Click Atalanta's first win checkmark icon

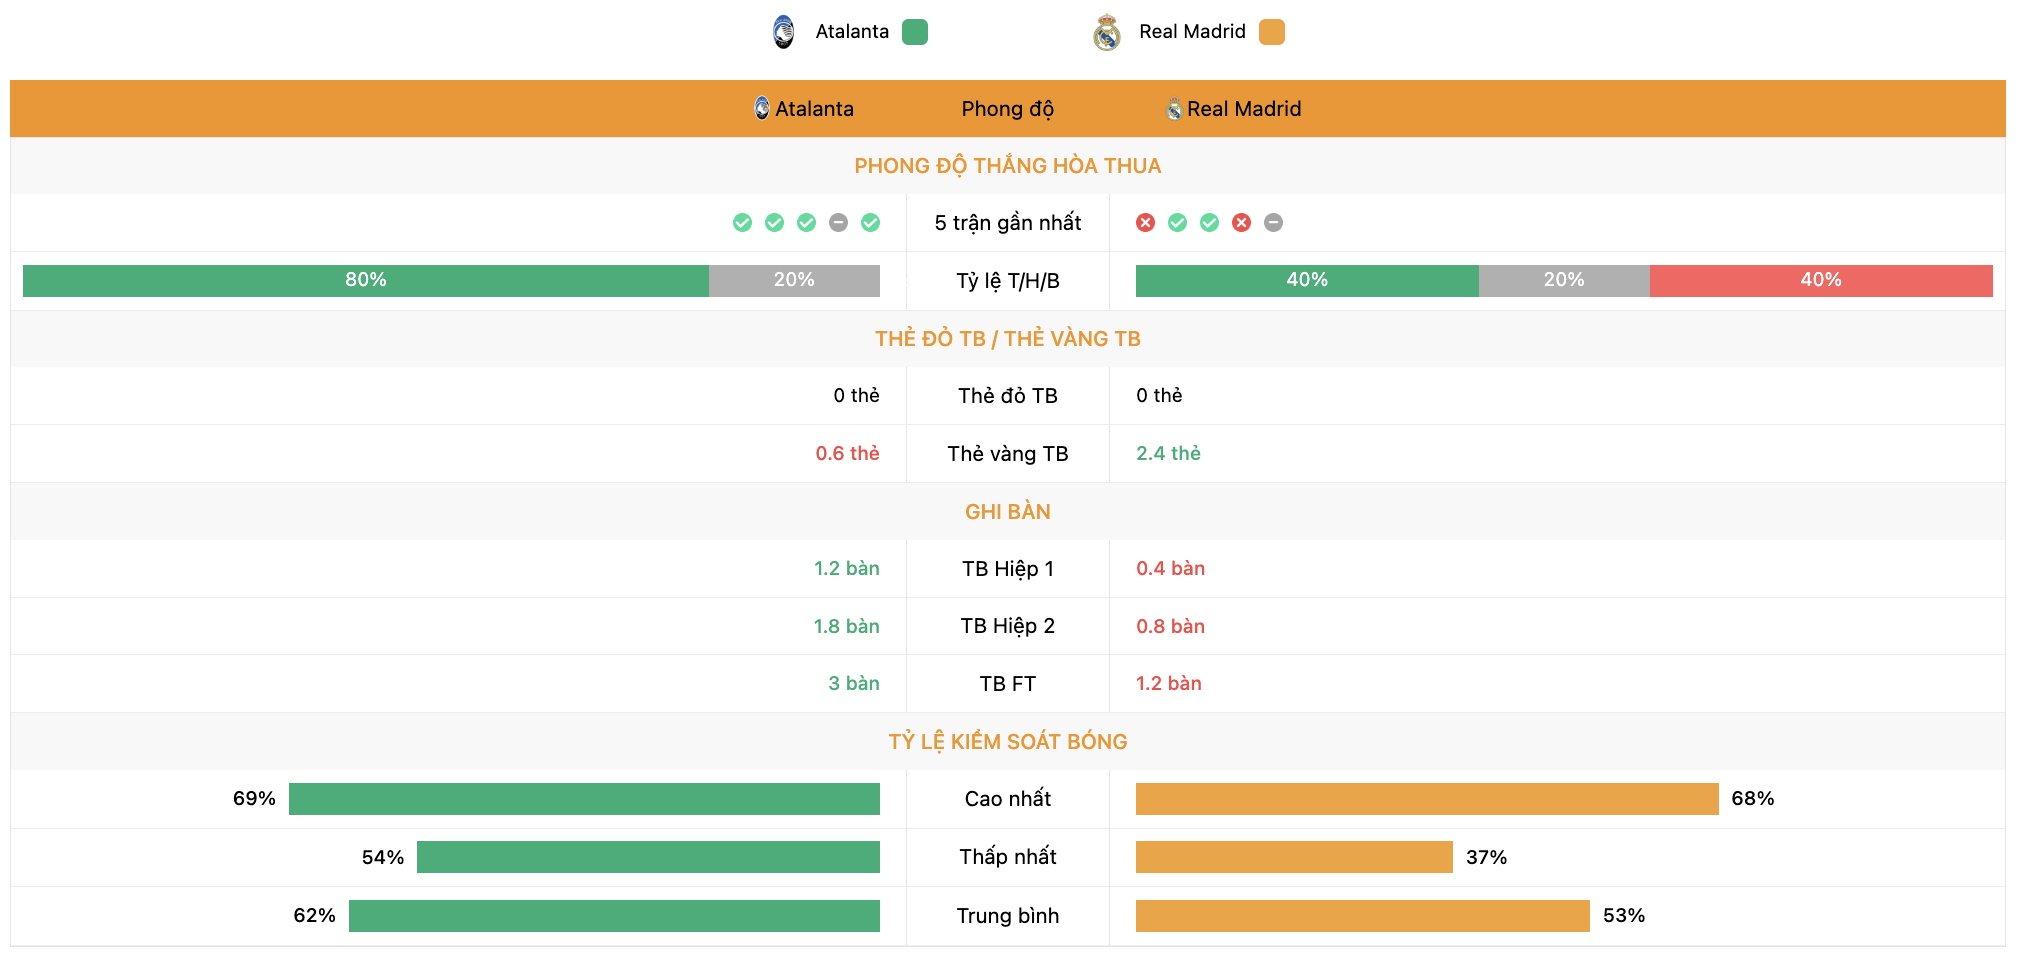point(742,222)
